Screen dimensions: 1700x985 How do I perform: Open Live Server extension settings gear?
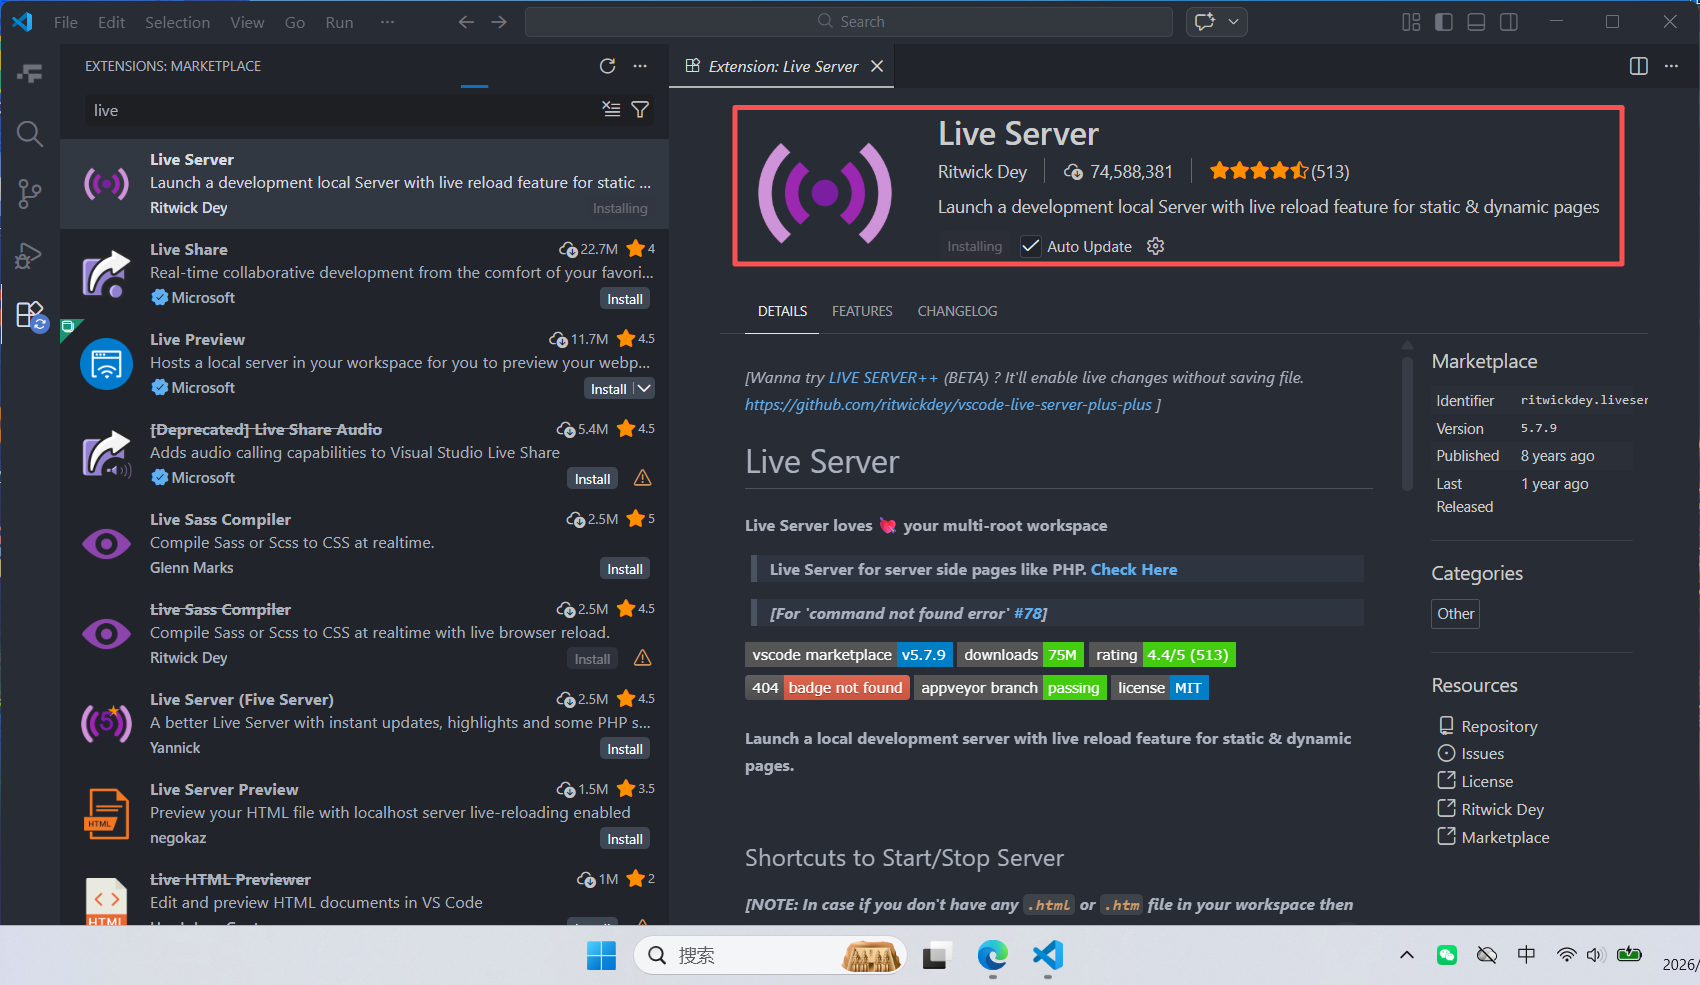pos(1155,246)
